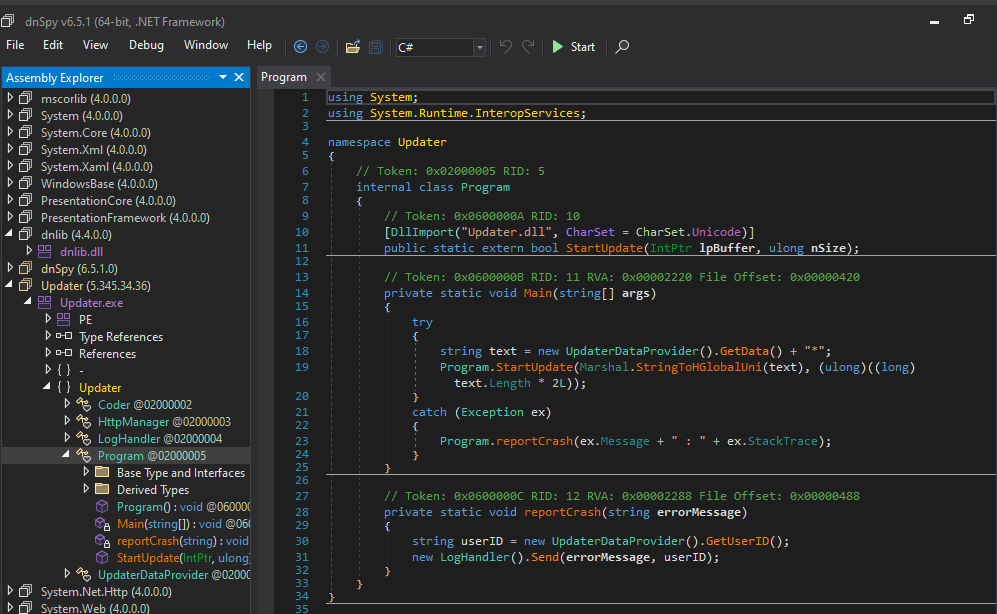997x614 pixels.
Task: Open Assembly Explorer window options arrow
Action: [x=223, y=77]
